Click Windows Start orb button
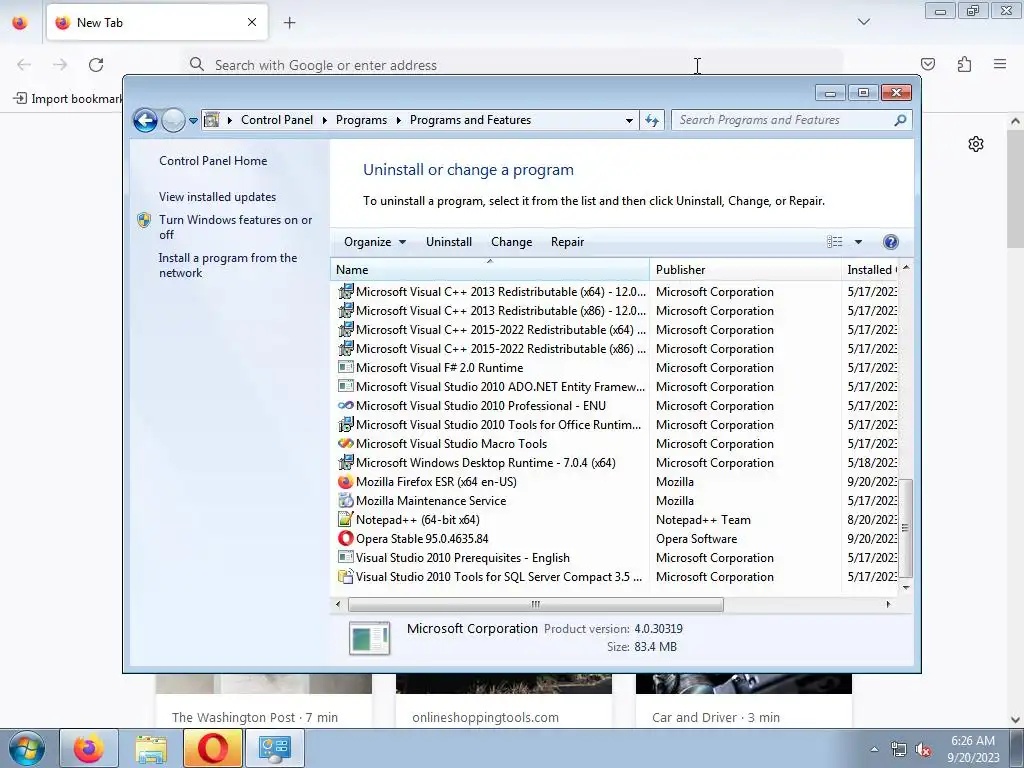1024x768 pixels. click(26, 748)
